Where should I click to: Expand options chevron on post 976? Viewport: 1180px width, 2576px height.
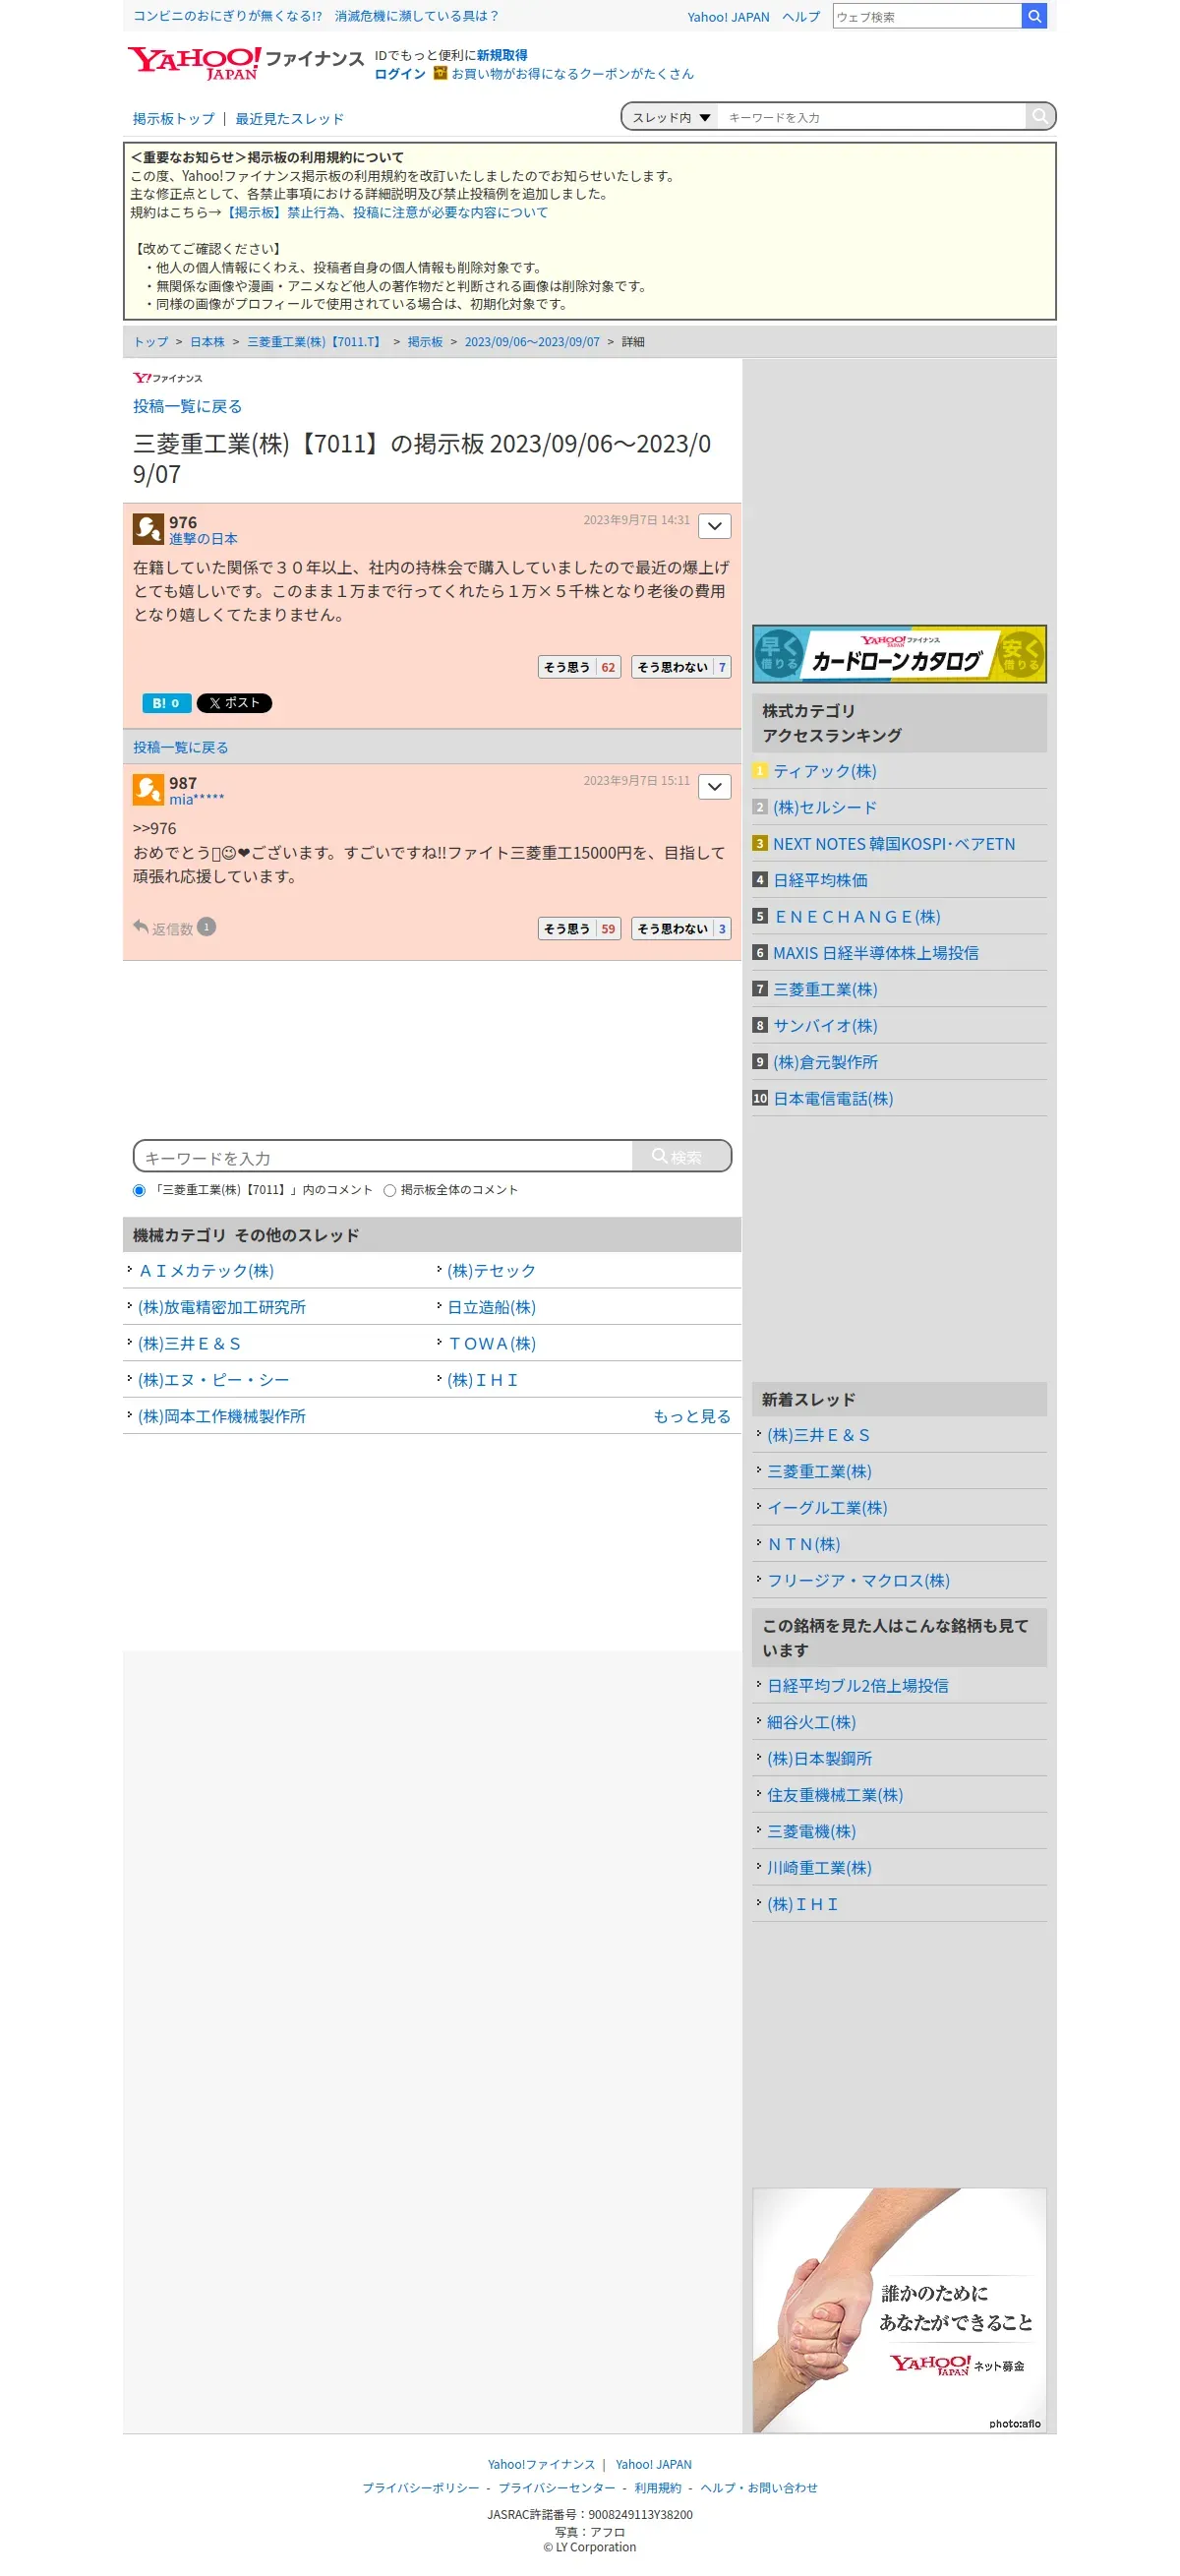pos(714,526)
